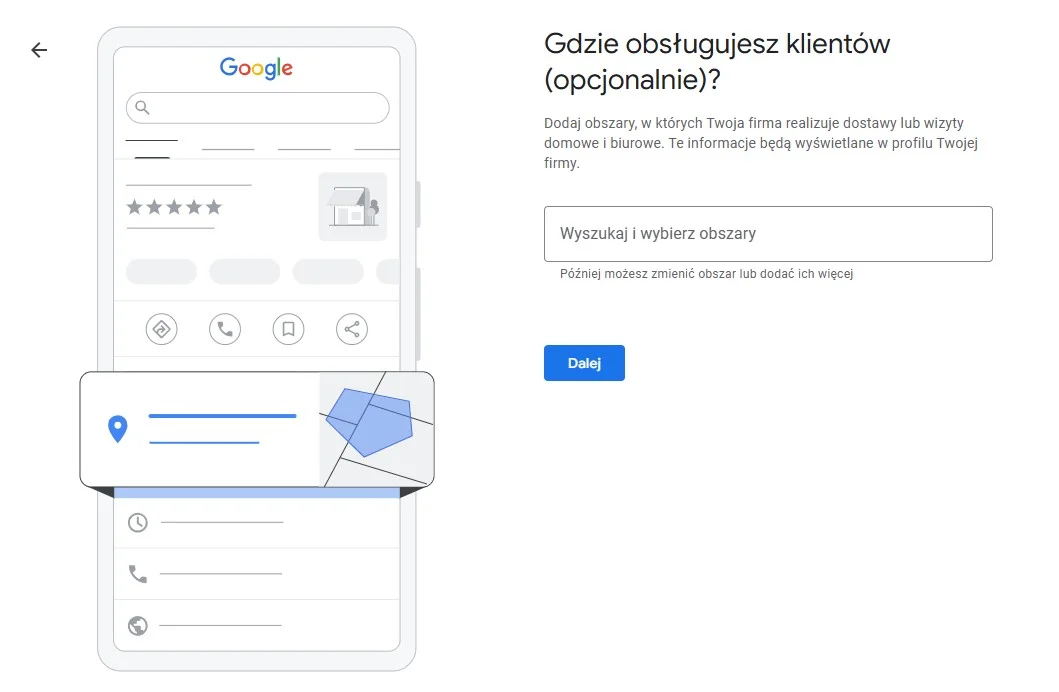
Task: Click the blue location pin icon
Action: (x=118, y=429)
